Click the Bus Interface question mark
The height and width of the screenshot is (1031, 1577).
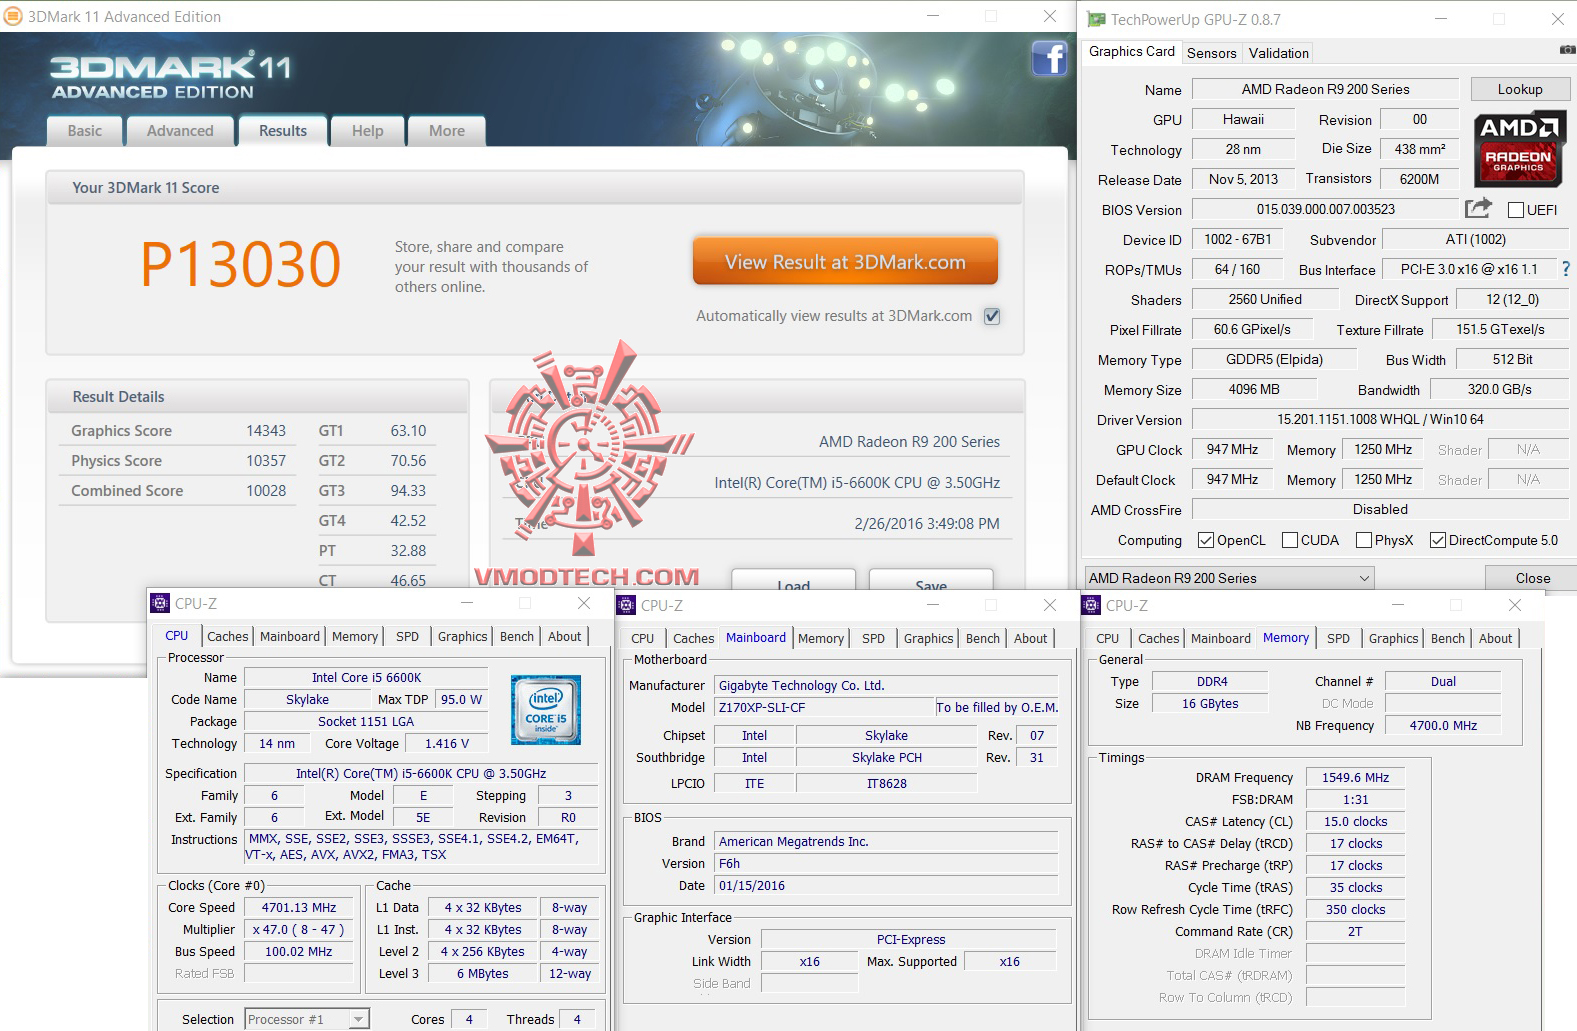(1566, 269)
